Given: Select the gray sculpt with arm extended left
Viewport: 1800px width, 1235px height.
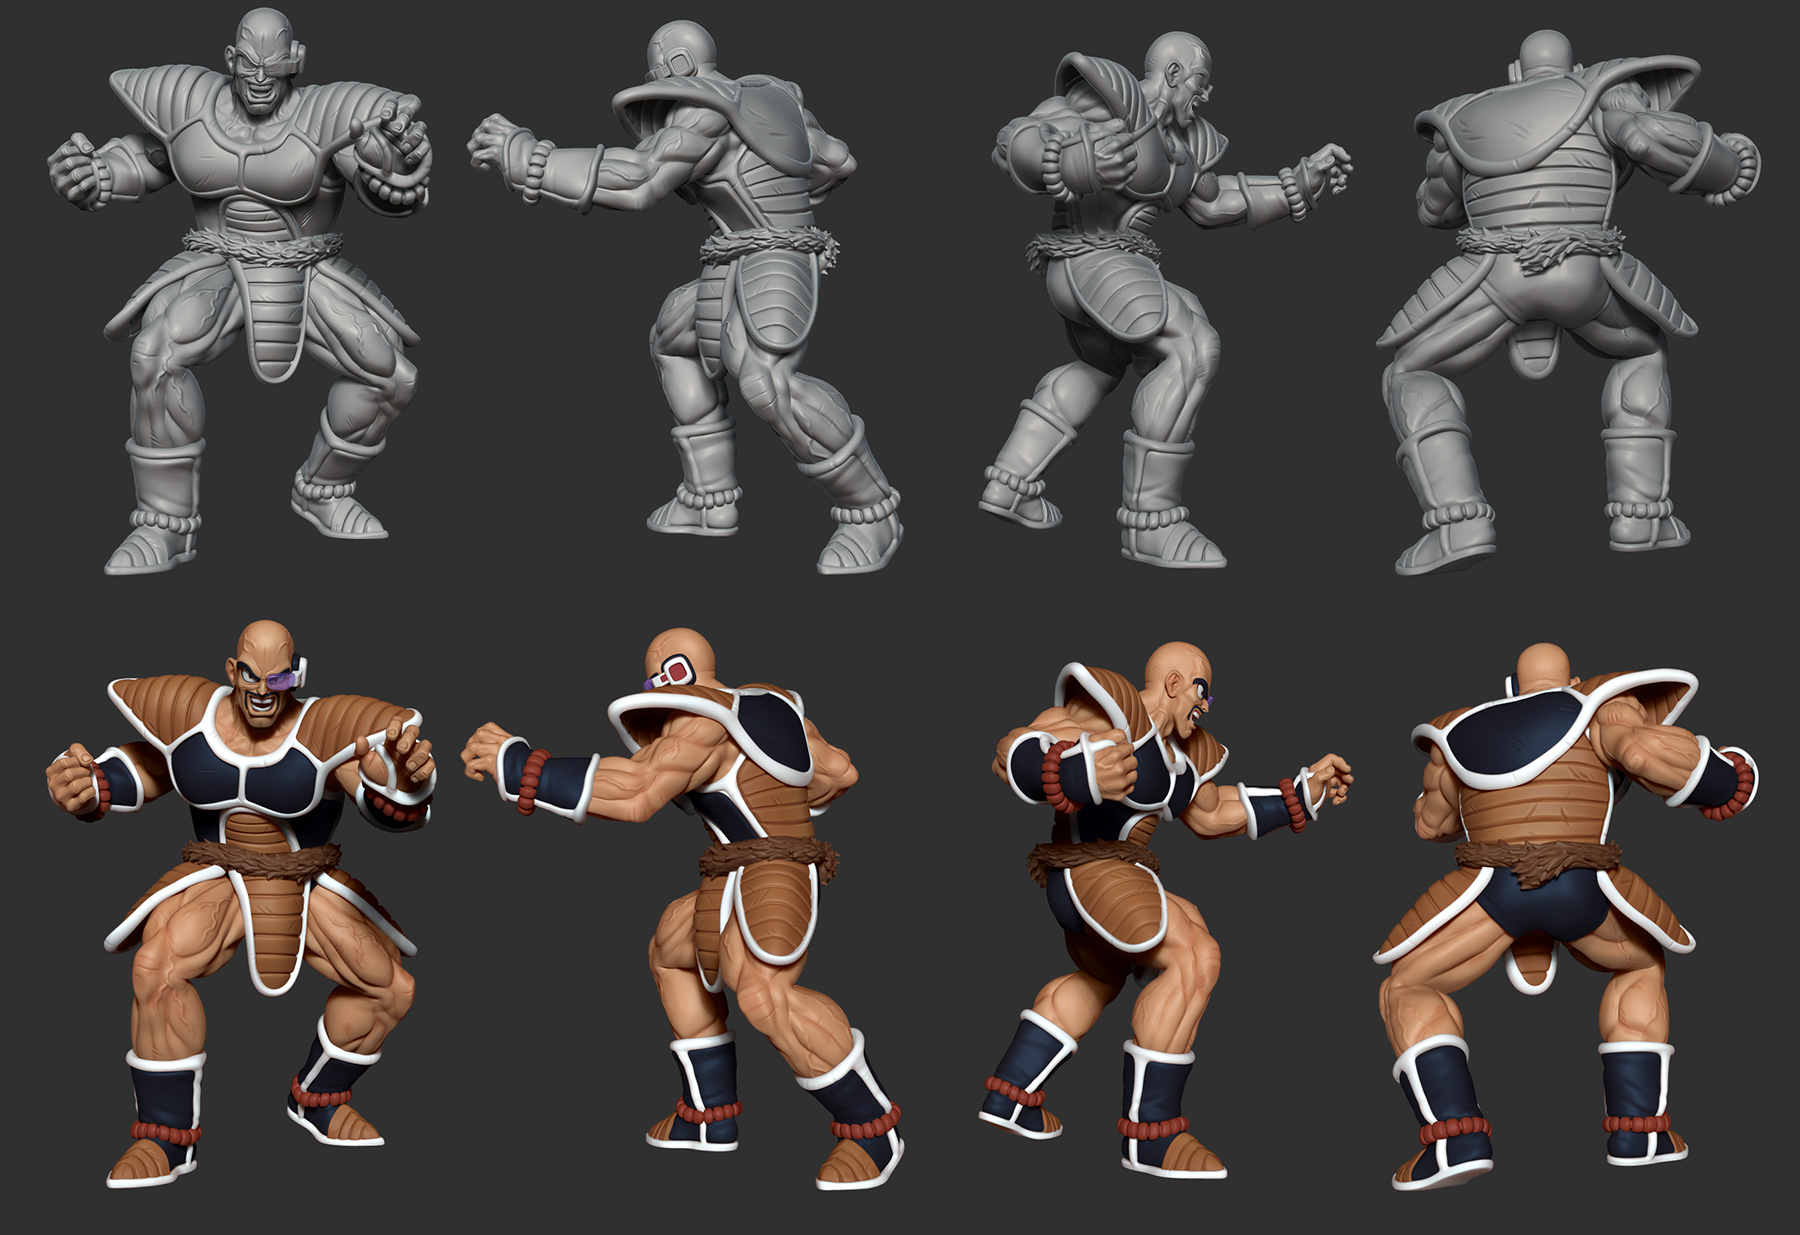Looking at the screenshot, I should [x=684, y=297].
